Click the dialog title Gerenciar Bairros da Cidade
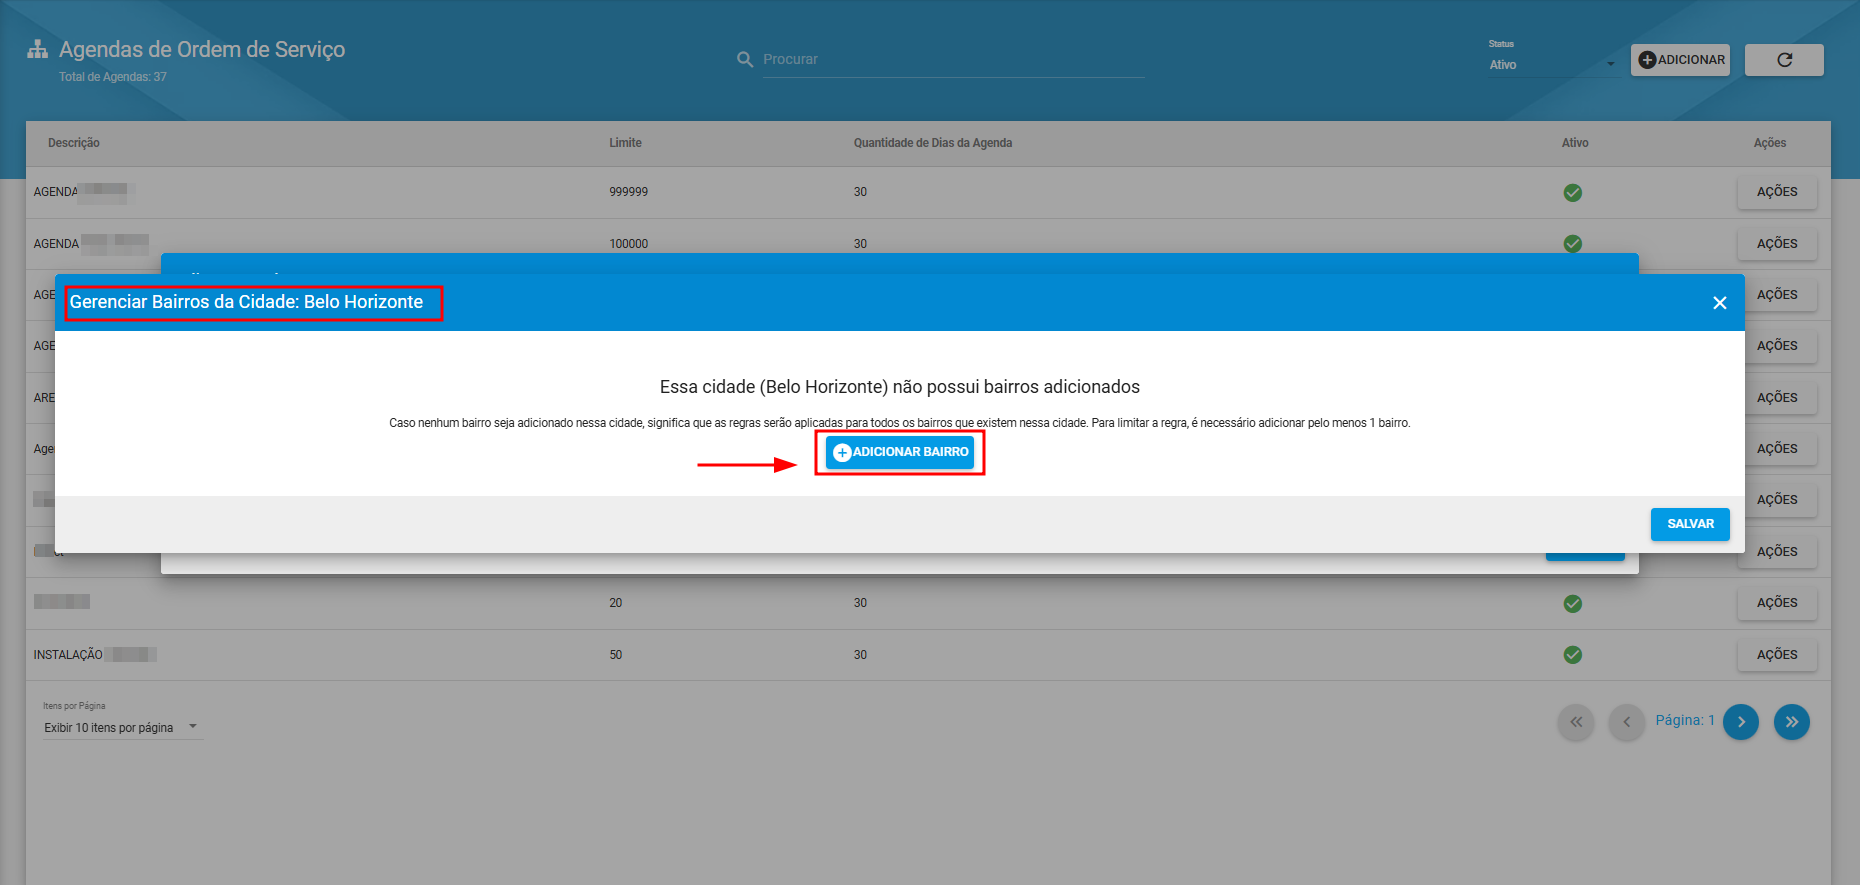The image size is (1860, 885). coord(246,302)
